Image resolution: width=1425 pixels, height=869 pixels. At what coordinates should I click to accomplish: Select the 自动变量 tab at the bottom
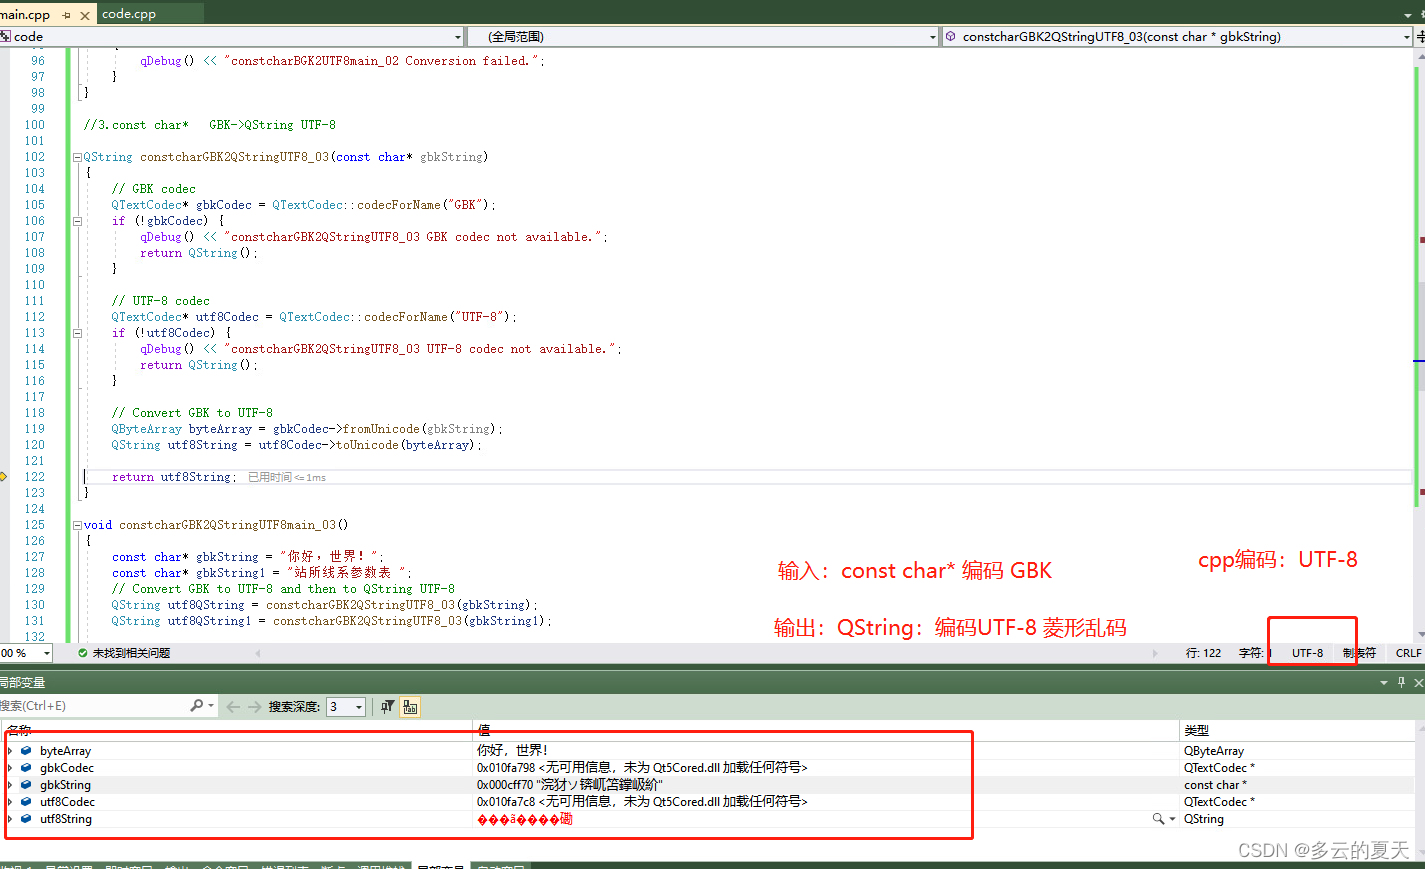[500, 866]
